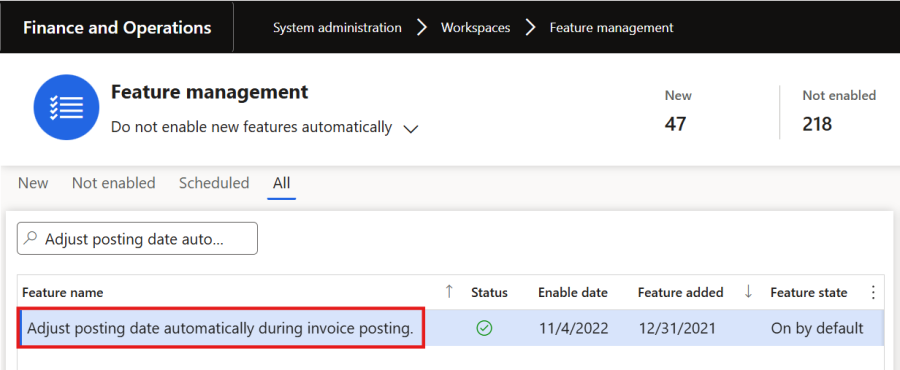
Task: Click the Finance and Operations title
Action: (x=117, y=28)
